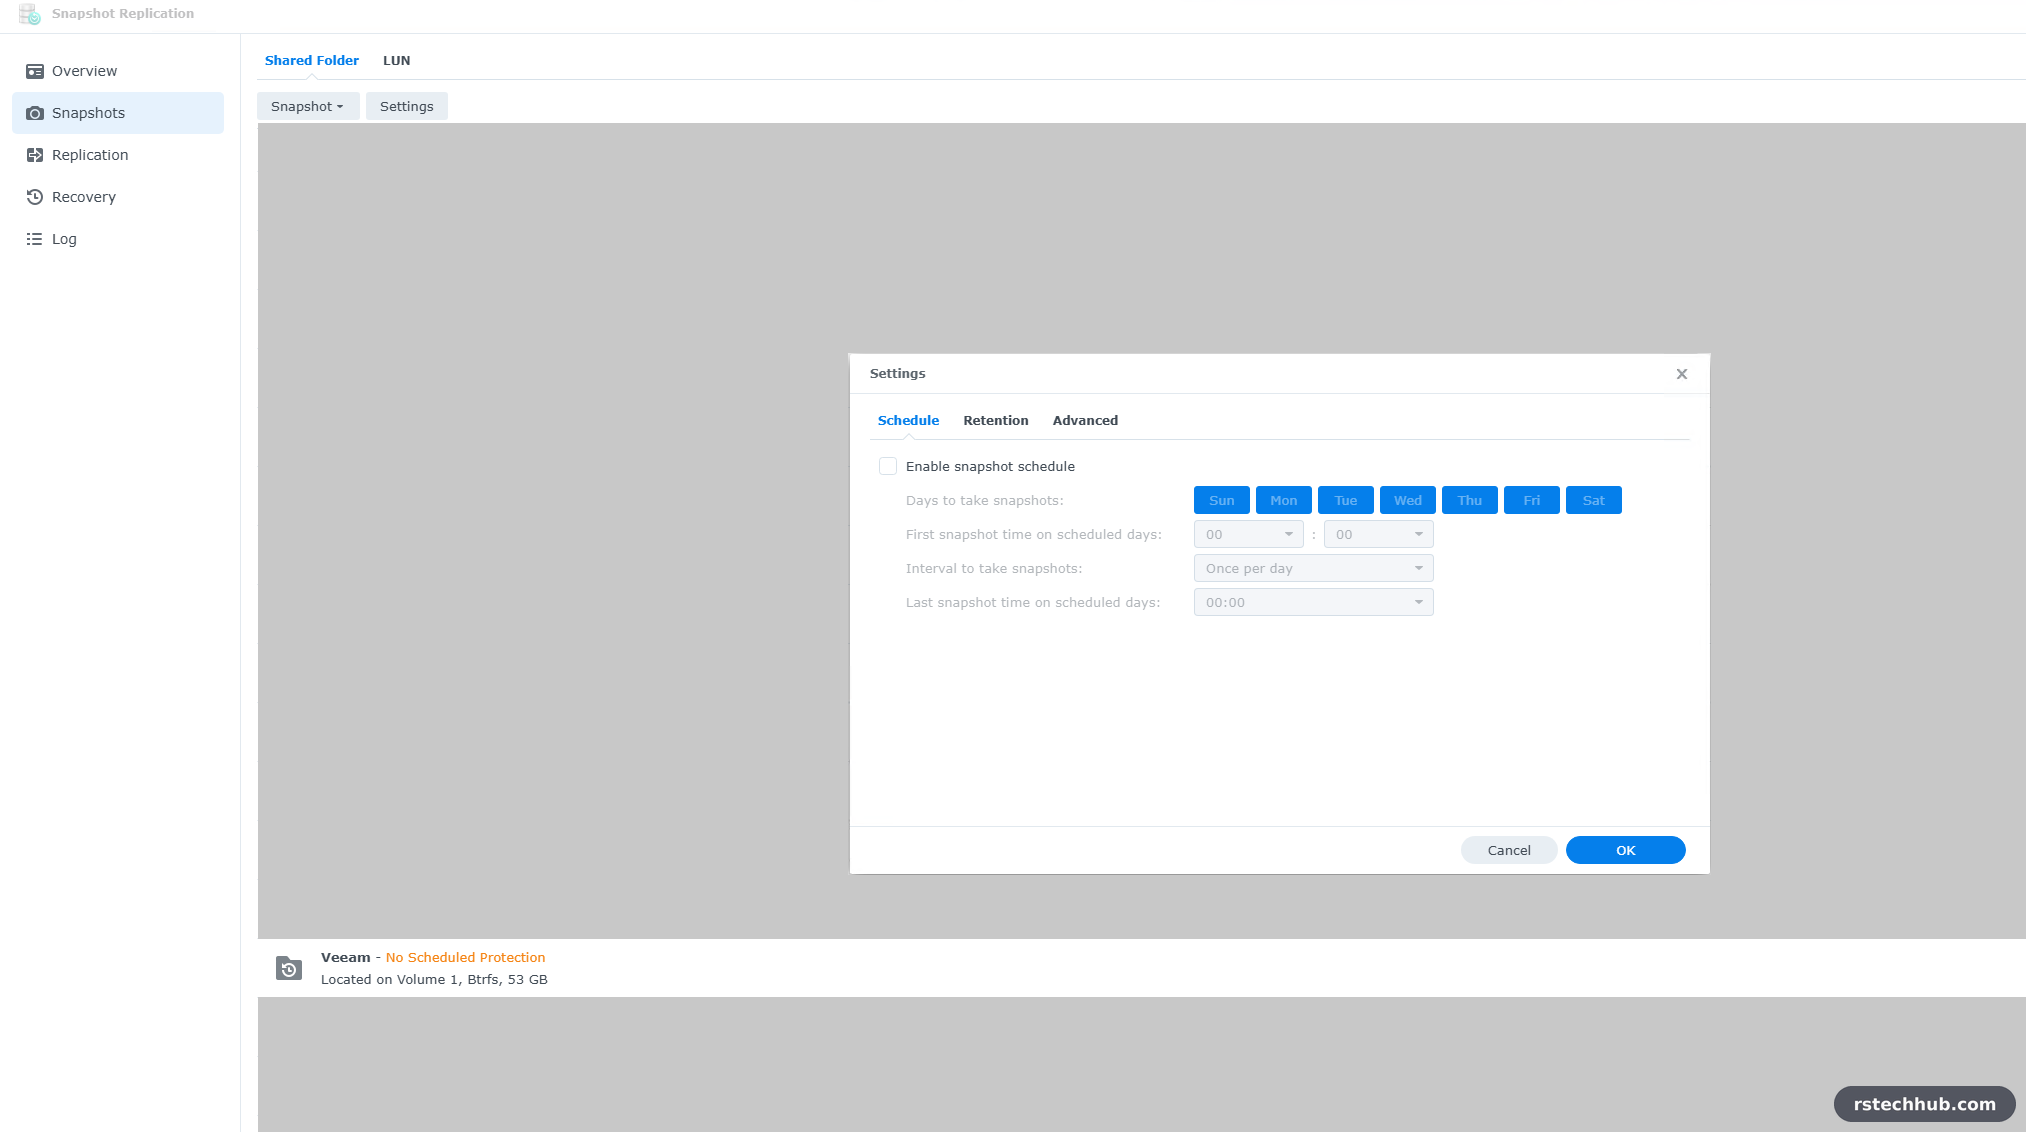Open Overview in the sidebar

(x=118, y=71)
